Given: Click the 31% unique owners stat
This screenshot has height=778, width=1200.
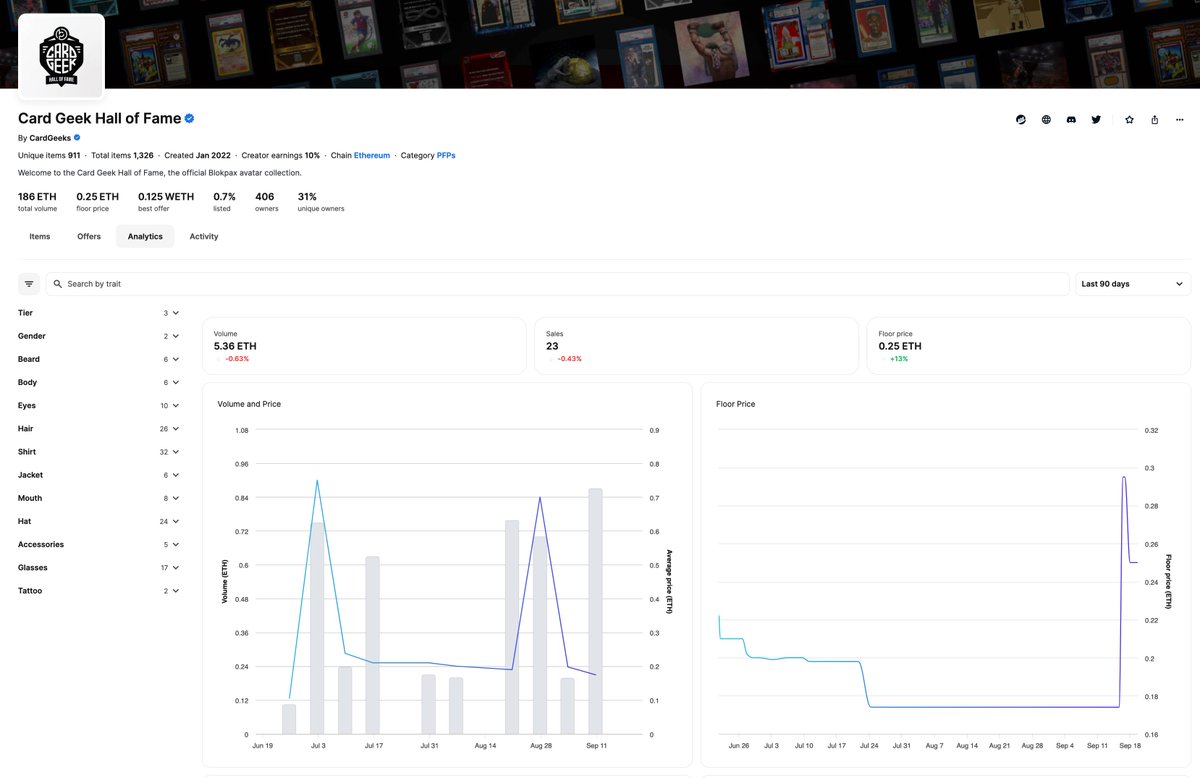Looking at the screenshot, I should pyautogui.click(x=321, y=201).
